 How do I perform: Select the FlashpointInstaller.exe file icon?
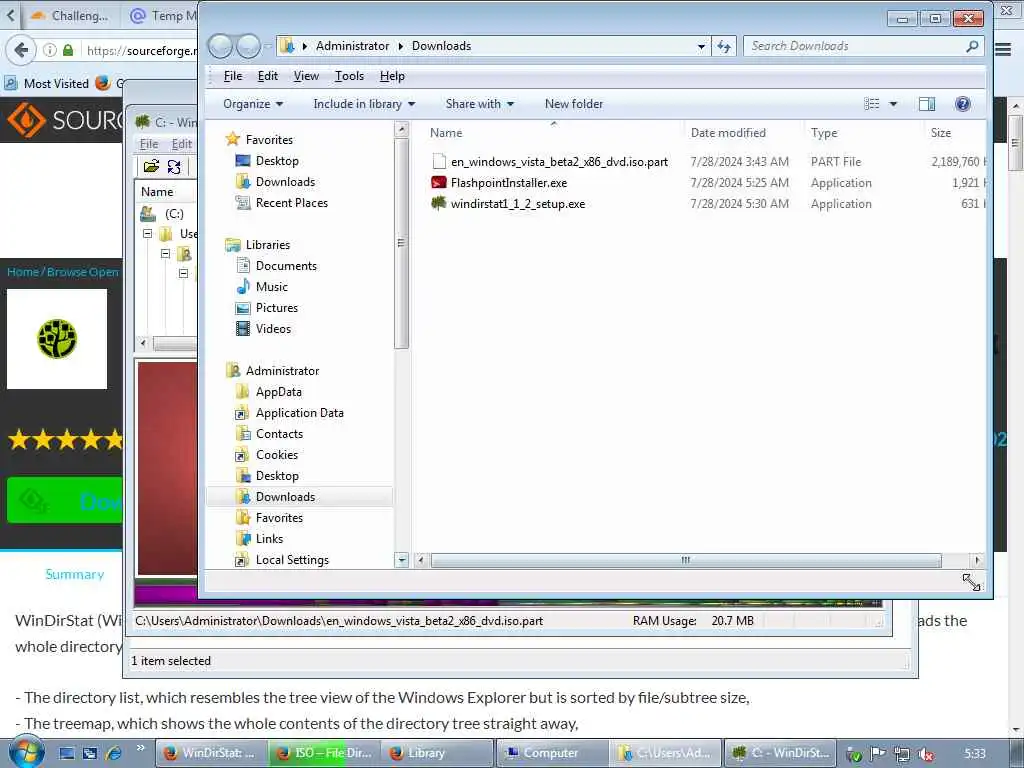439,183
